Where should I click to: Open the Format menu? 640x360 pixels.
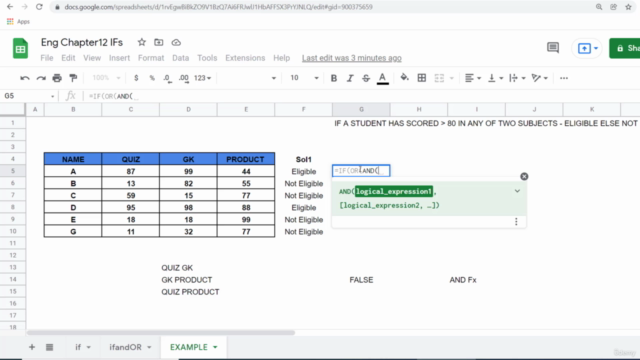pyautogui.click(x=151, y=58)
